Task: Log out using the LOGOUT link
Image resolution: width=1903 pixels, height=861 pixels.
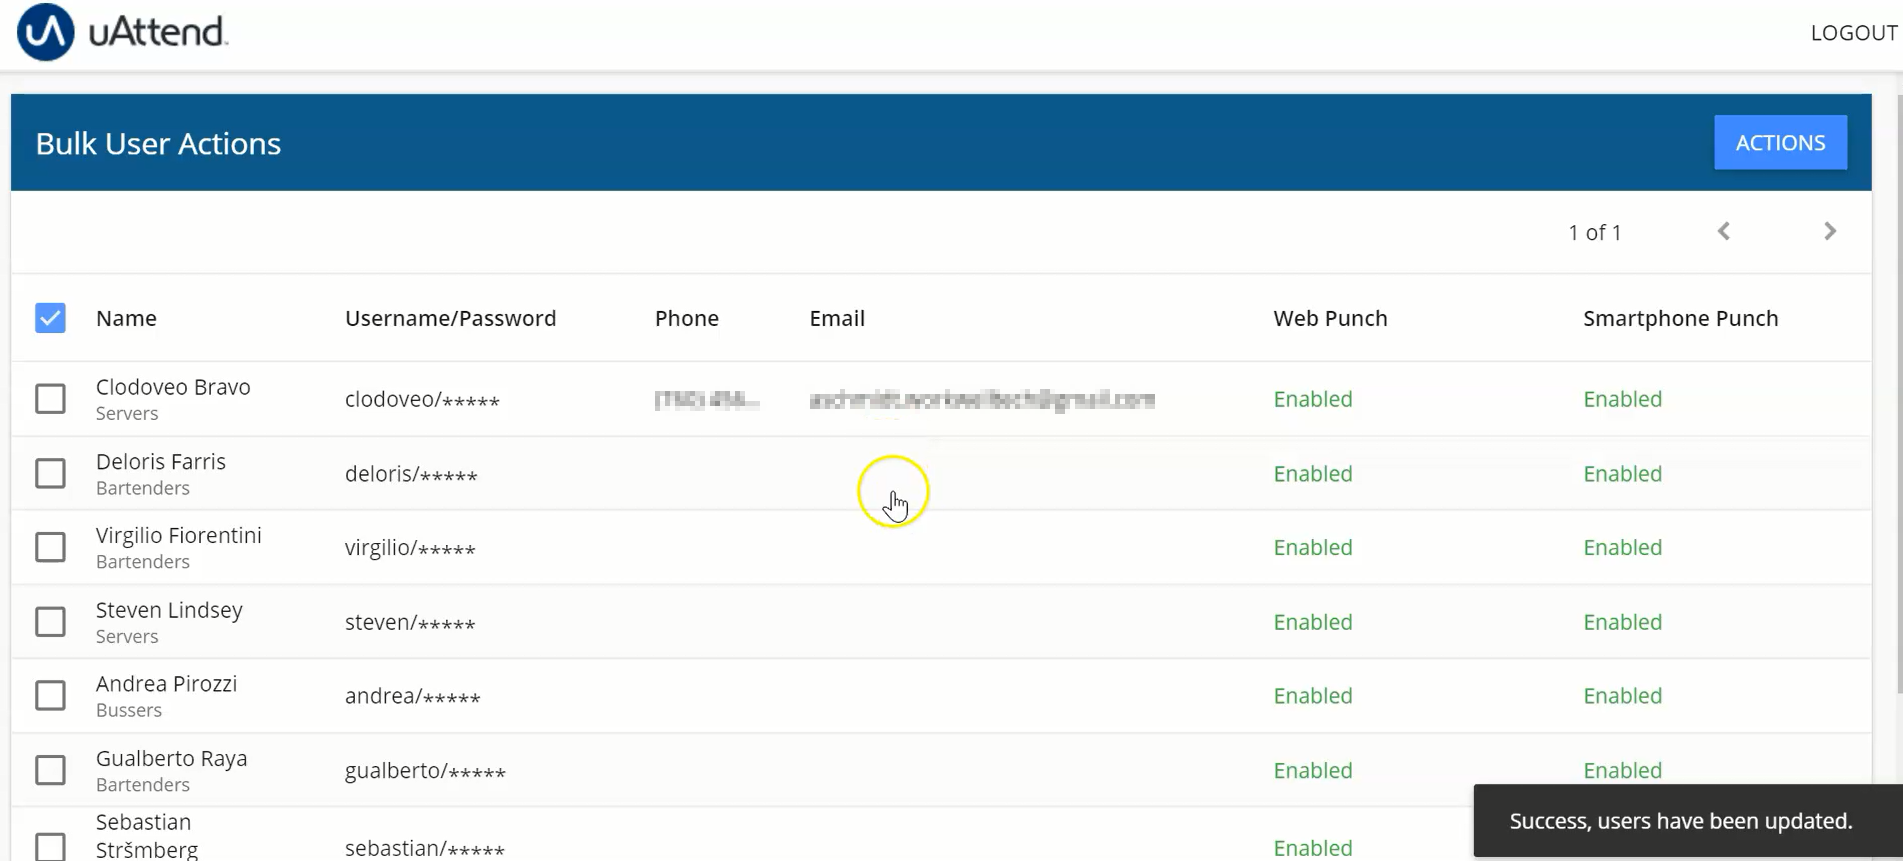Action: click(1854, 33)
